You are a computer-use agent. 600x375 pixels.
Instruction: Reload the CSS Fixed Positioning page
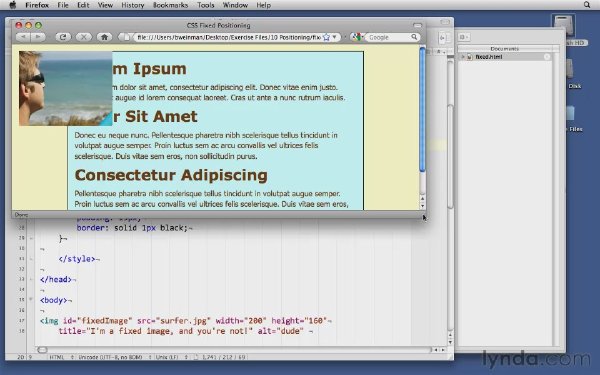click(x=63, y=37)
